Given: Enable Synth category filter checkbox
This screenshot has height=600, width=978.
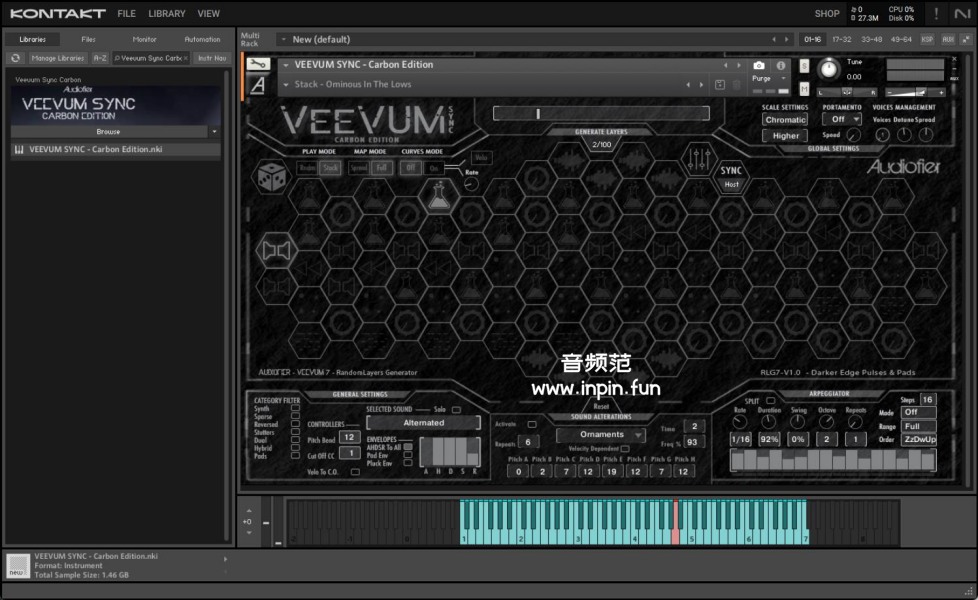Looking at the screenshot, I should (x=295, y=409).
